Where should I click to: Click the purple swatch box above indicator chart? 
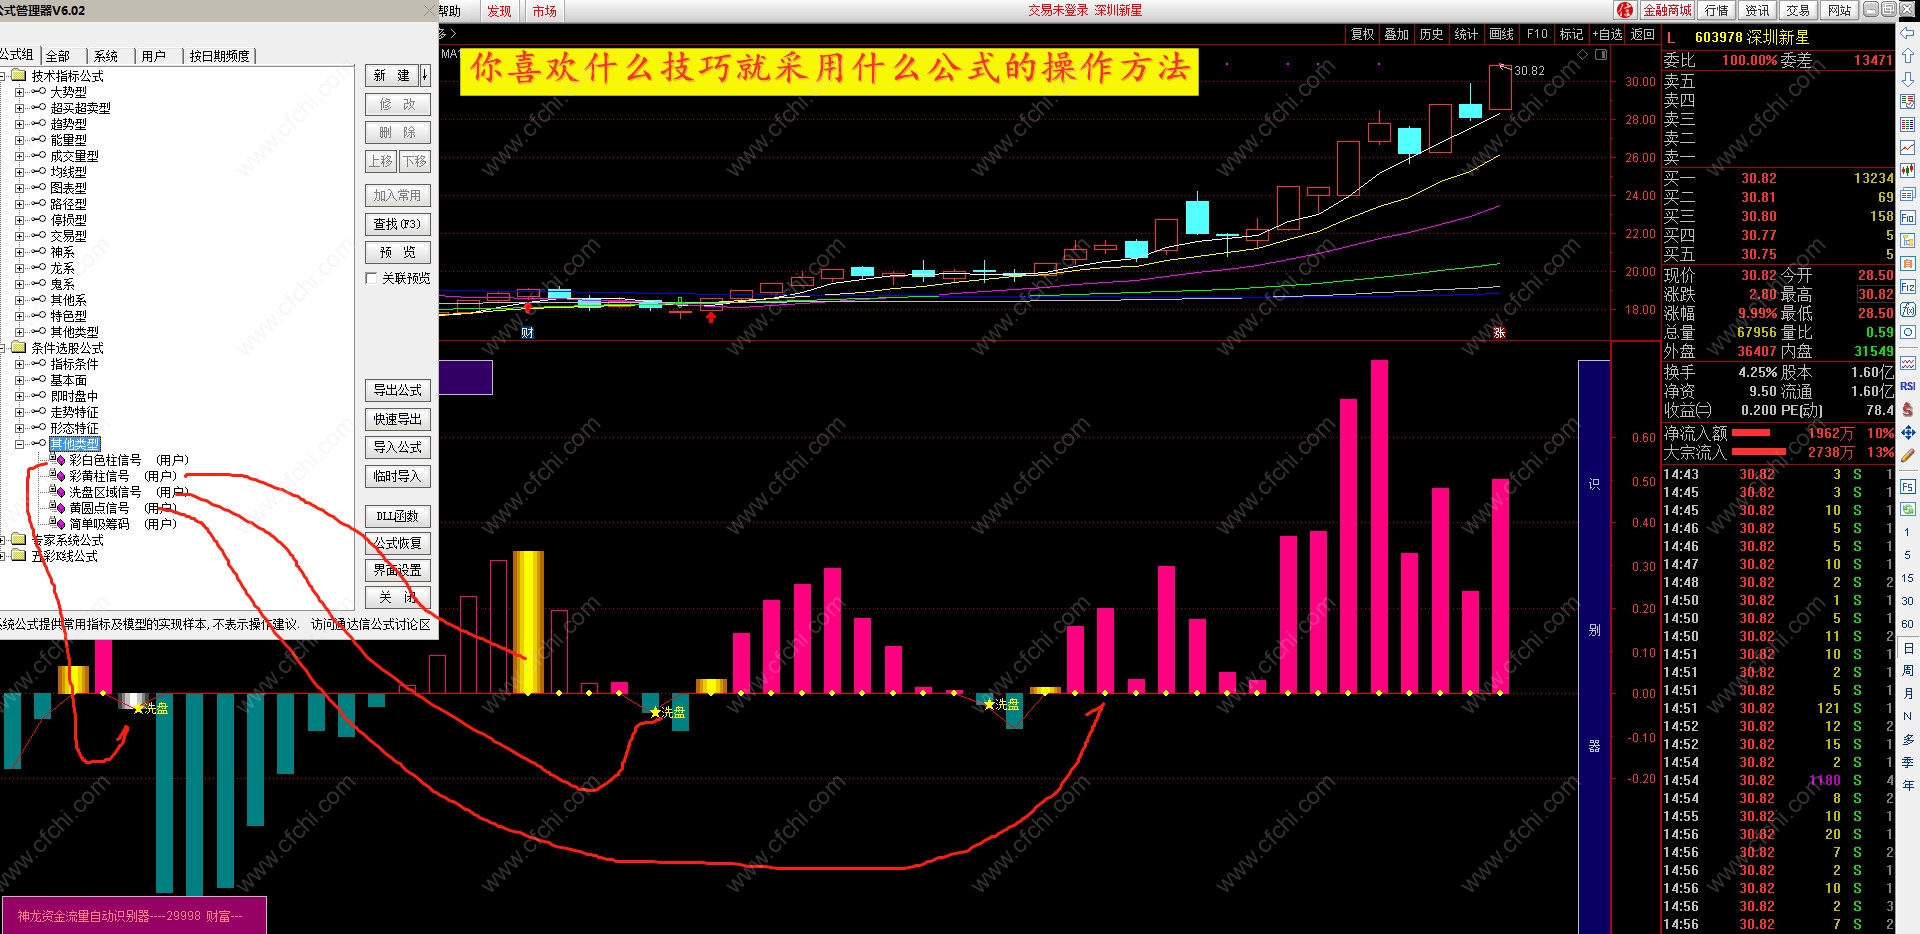[x=466, y=377]
